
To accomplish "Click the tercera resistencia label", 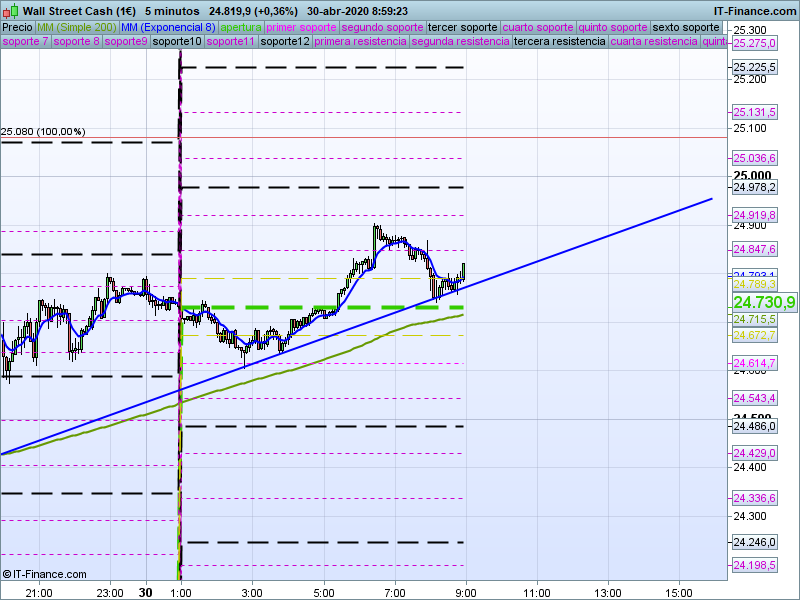I will pyautogui.click(x=559, y=42).
